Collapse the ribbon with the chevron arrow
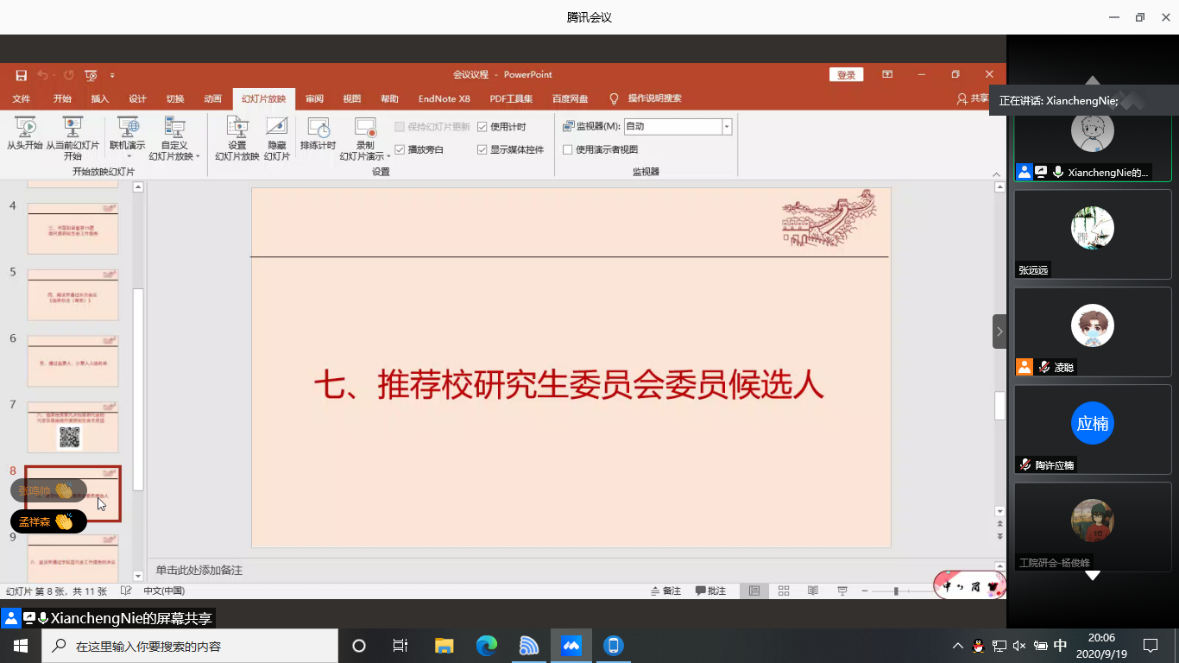 pyautogui.click(x=995, y=173)
